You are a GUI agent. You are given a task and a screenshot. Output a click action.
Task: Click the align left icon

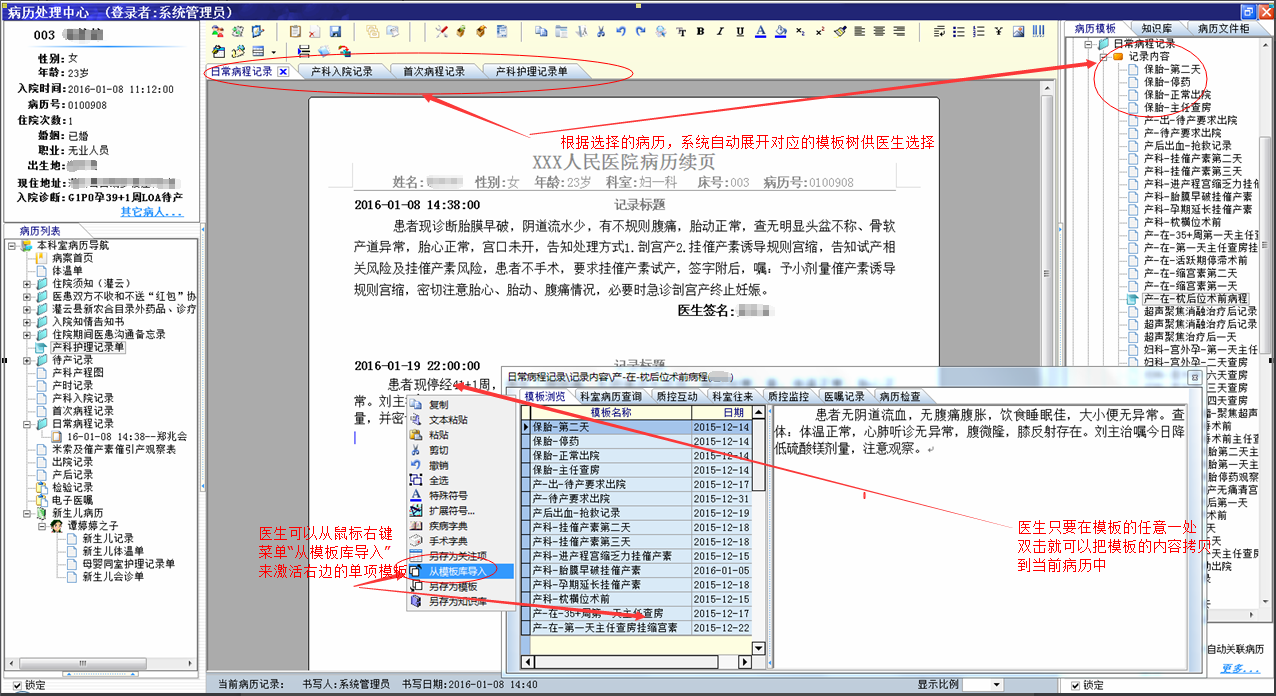[x=859, y=31]
